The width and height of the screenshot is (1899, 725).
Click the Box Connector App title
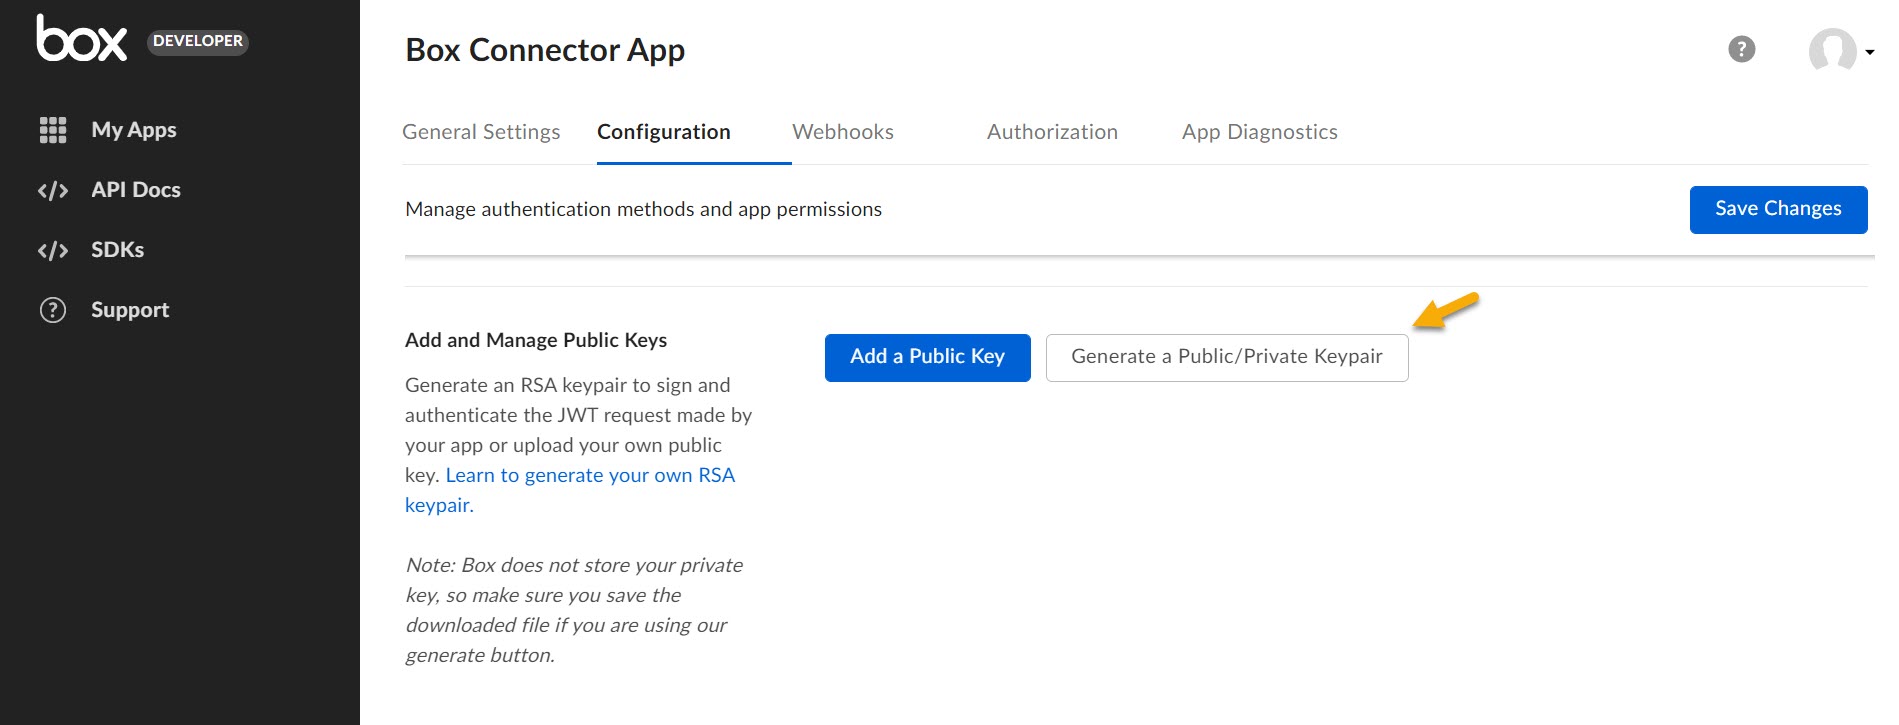coord(545,50)
